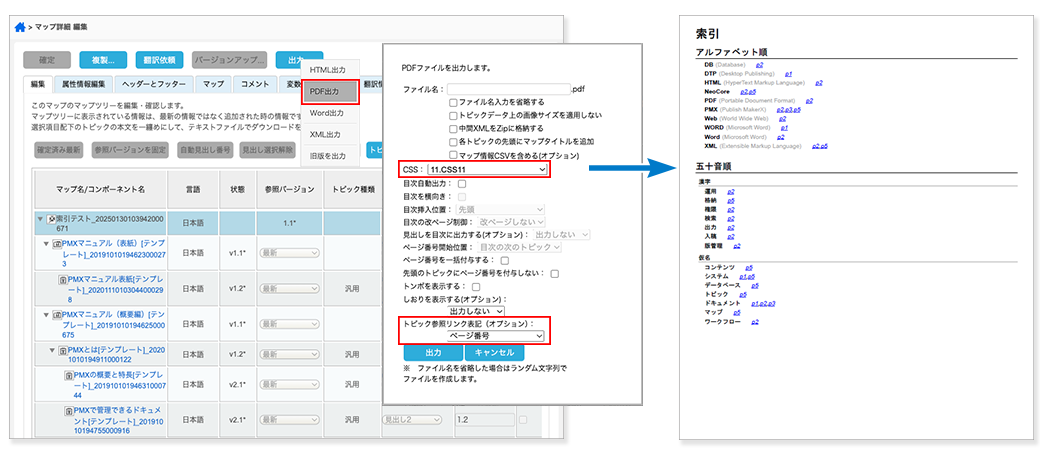Viewport: 1040px width, 465px height.
Task: Toggle トンボを表示する checkbox
Action: [474, 286]
